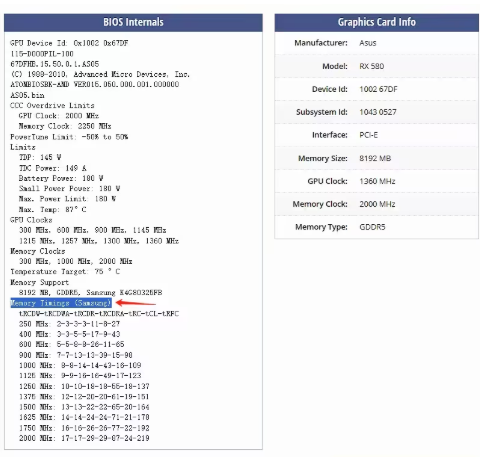Click the highlighted Memory Timings (Samsung) heading
Image resolution: width=480 pixels, height=457 pixels.
click(61, 303)
